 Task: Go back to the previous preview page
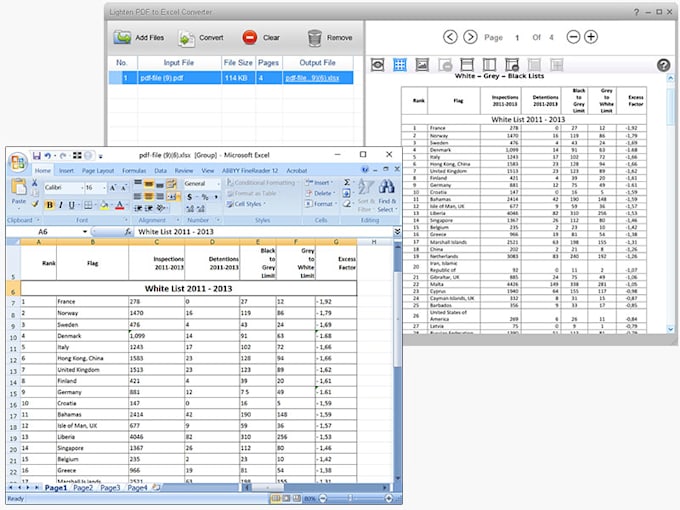449,37
